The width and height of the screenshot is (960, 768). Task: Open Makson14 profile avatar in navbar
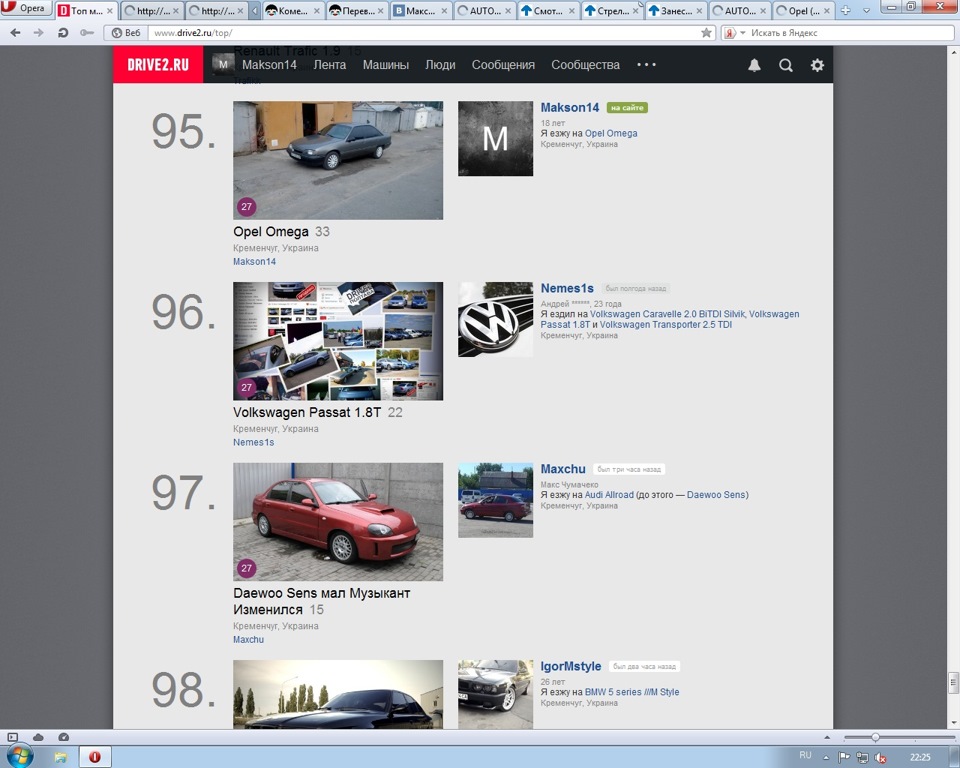click(x=223, y=64)
